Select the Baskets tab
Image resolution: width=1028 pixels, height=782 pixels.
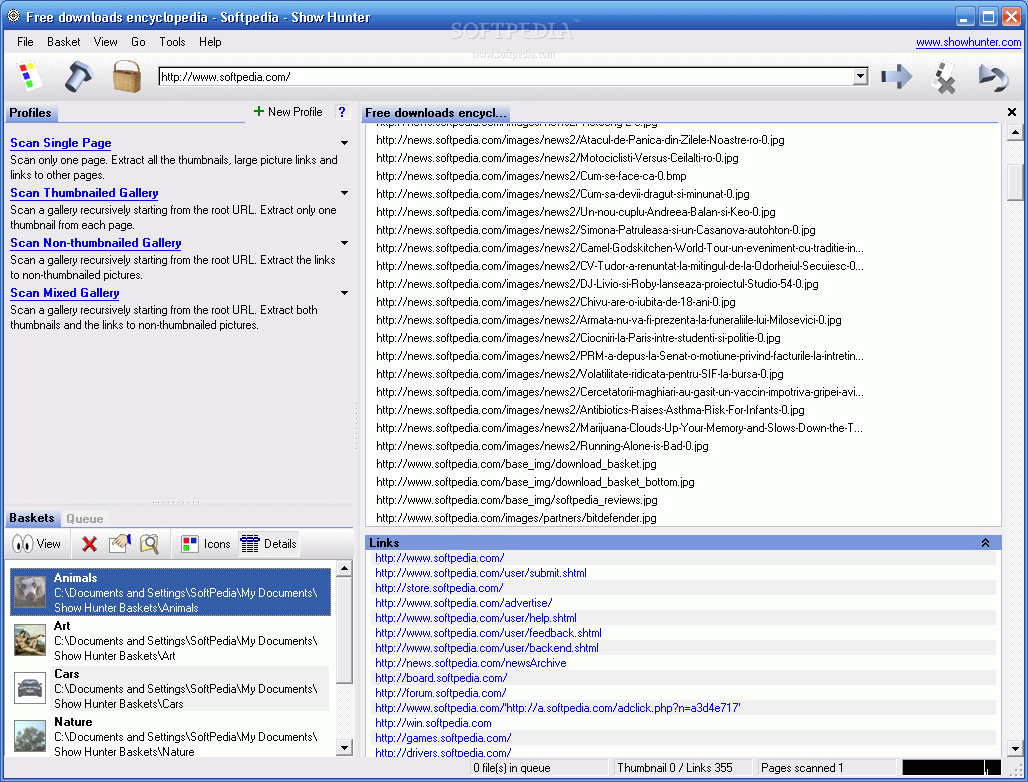tap(31, 518)
